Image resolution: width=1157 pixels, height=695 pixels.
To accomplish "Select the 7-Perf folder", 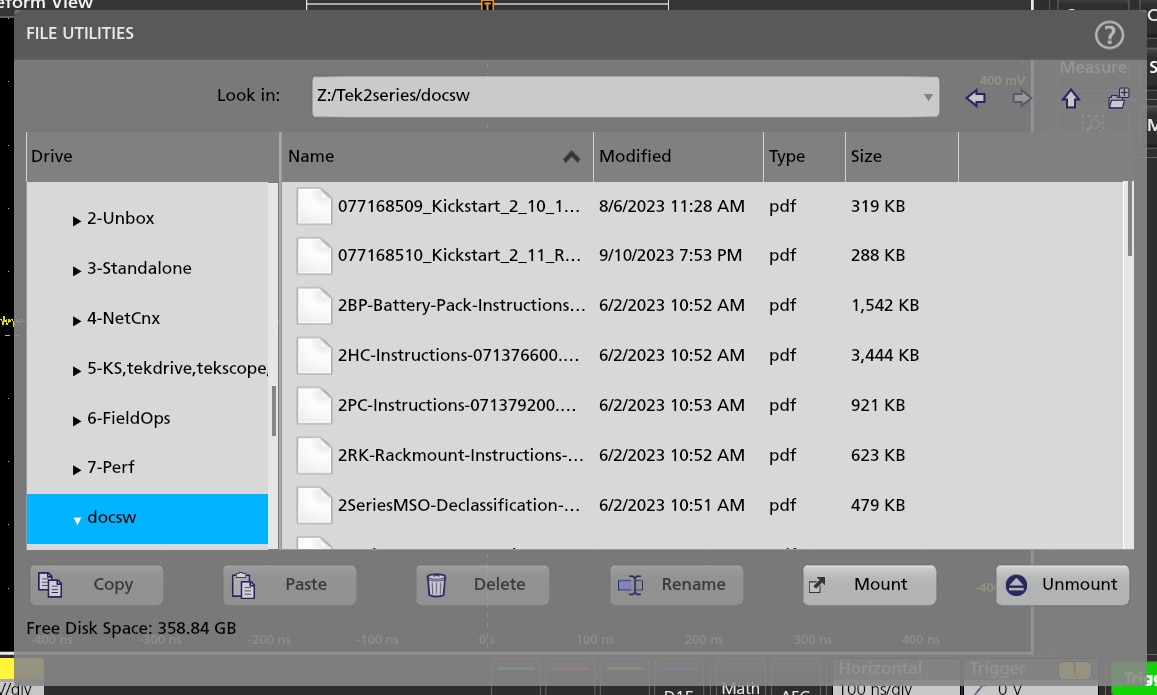I will 111,468.
